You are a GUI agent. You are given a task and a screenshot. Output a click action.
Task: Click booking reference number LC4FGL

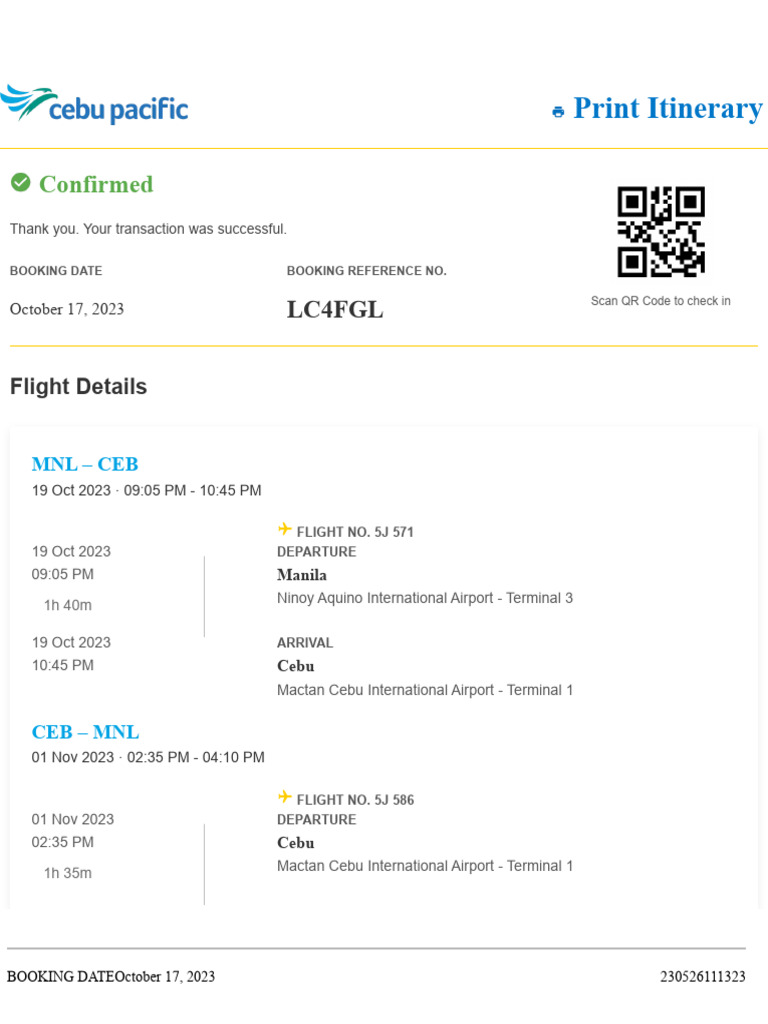335,310
